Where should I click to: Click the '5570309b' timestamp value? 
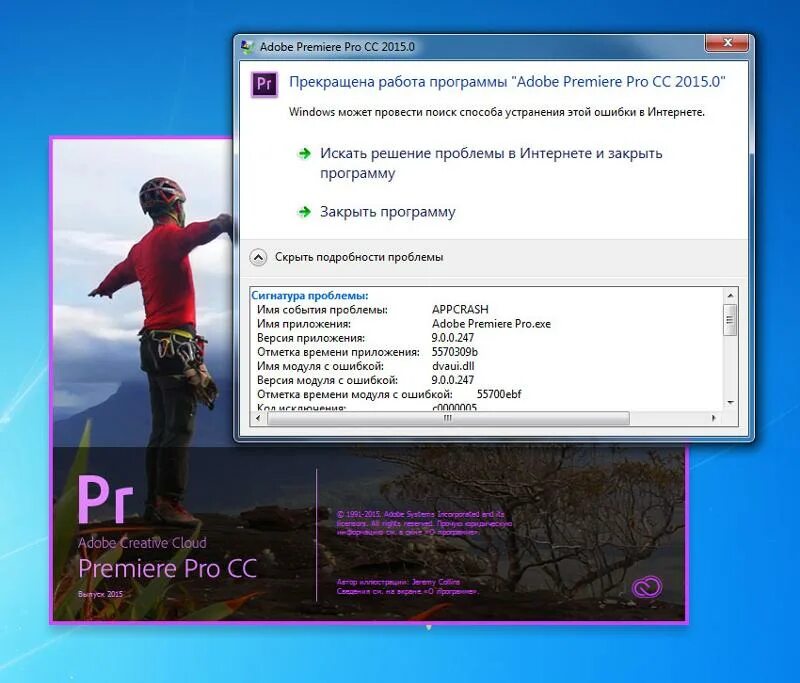click(x=454, y=352)
